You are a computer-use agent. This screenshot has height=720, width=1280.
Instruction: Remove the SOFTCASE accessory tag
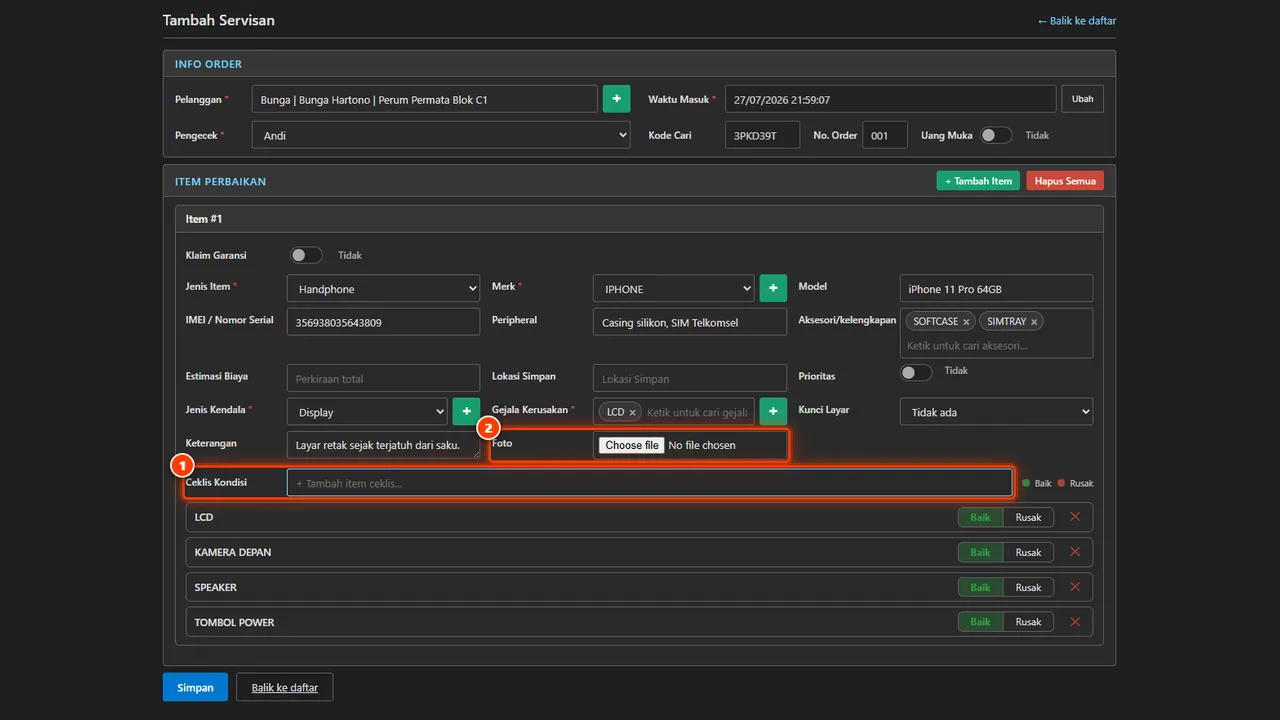[x=966, y=322]
